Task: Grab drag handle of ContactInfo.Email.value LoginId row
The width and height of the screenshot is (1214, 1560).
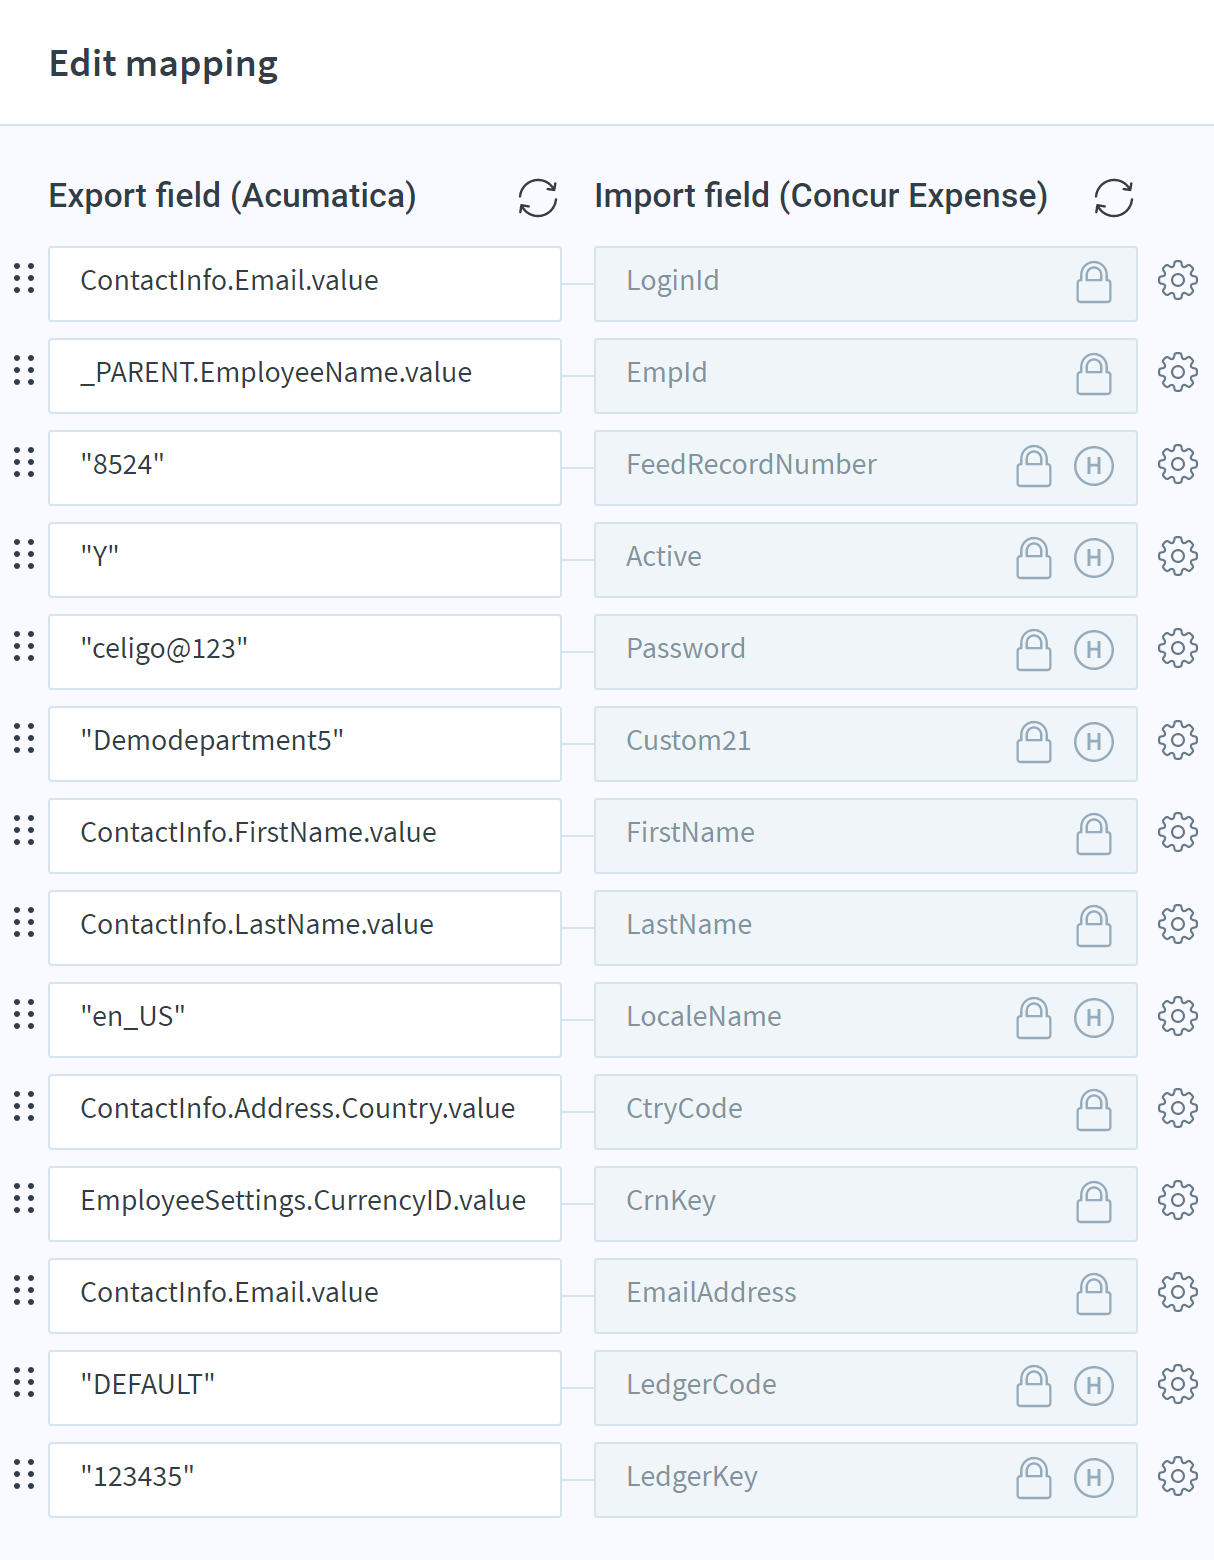Action: (x=24, y=279)
